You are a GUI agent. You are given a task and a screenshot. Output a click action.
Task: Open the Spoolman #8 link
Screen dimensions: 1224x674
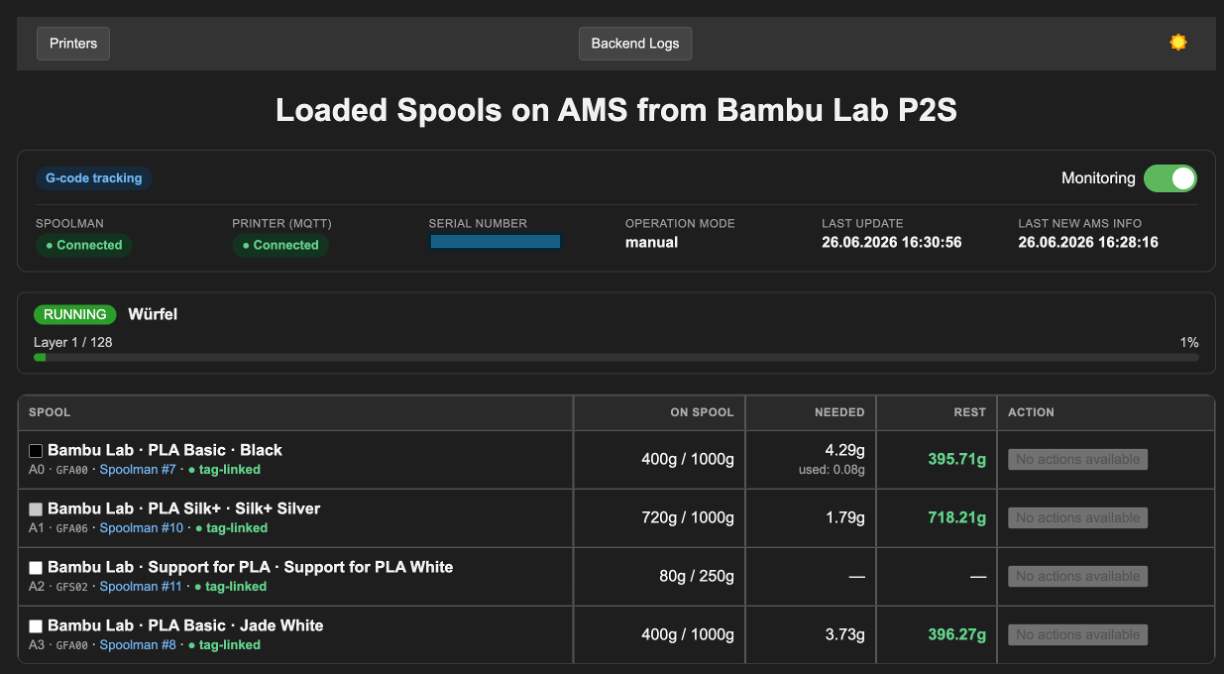coord(138,645)
